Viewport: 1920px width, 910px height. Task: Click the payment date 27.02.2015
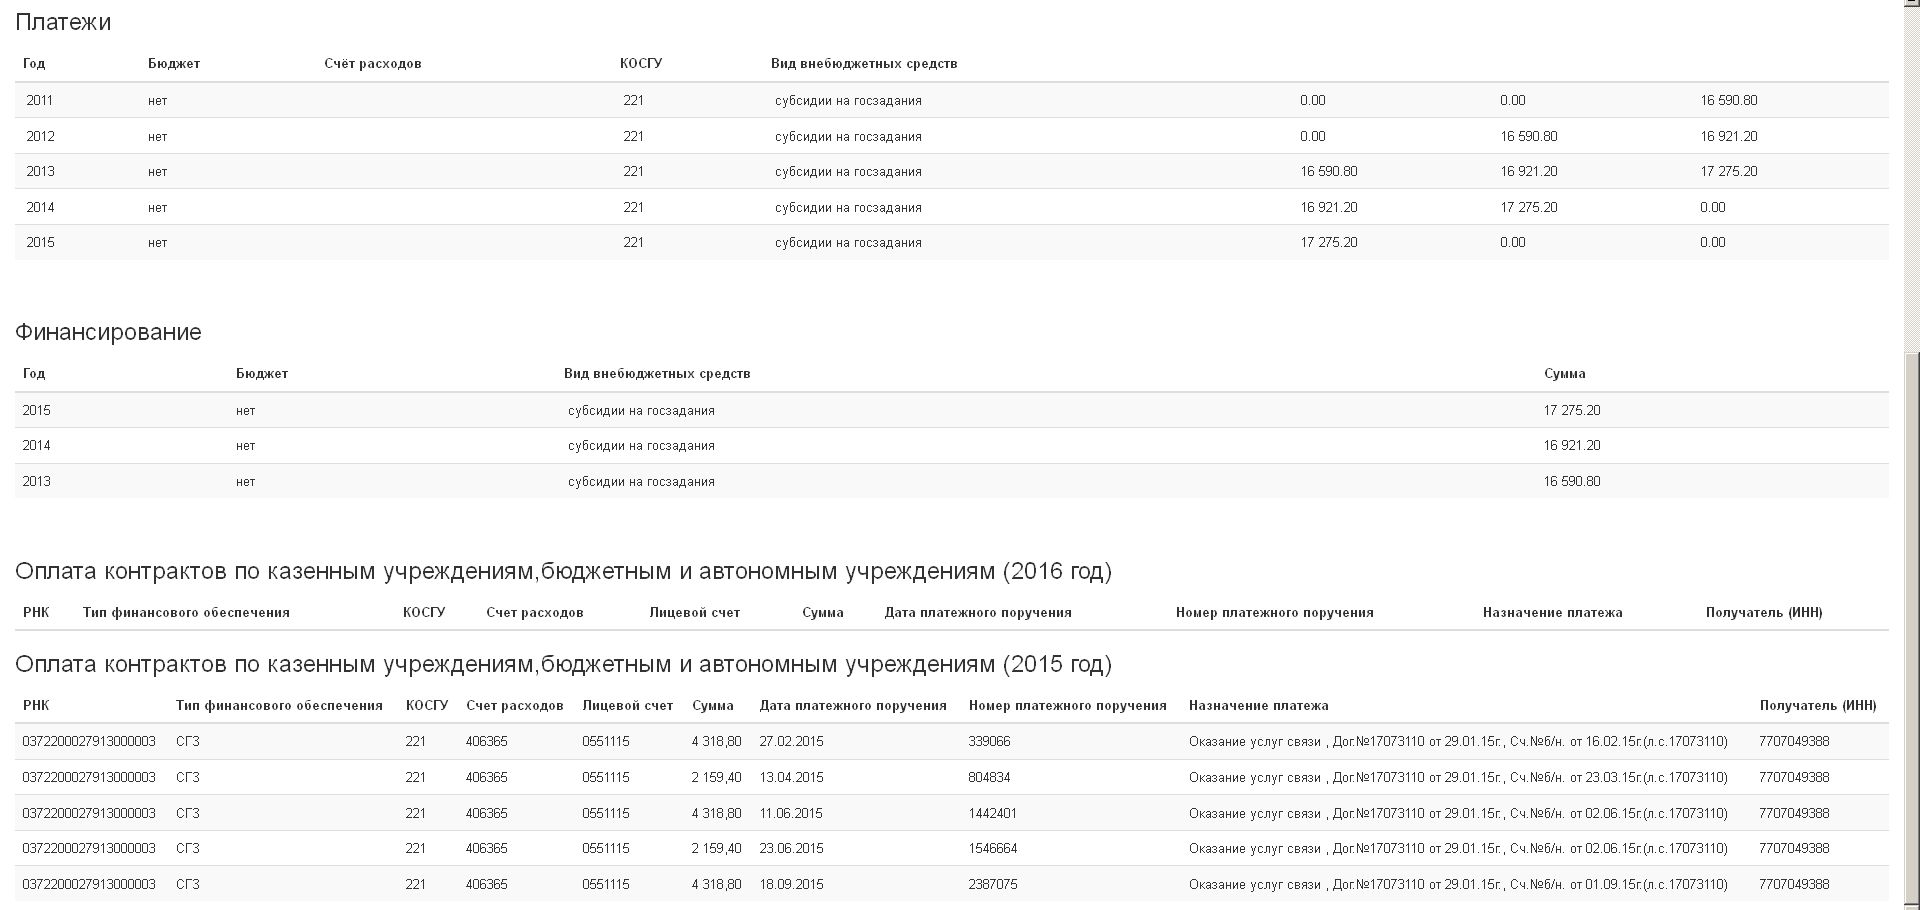coord(791,741)
